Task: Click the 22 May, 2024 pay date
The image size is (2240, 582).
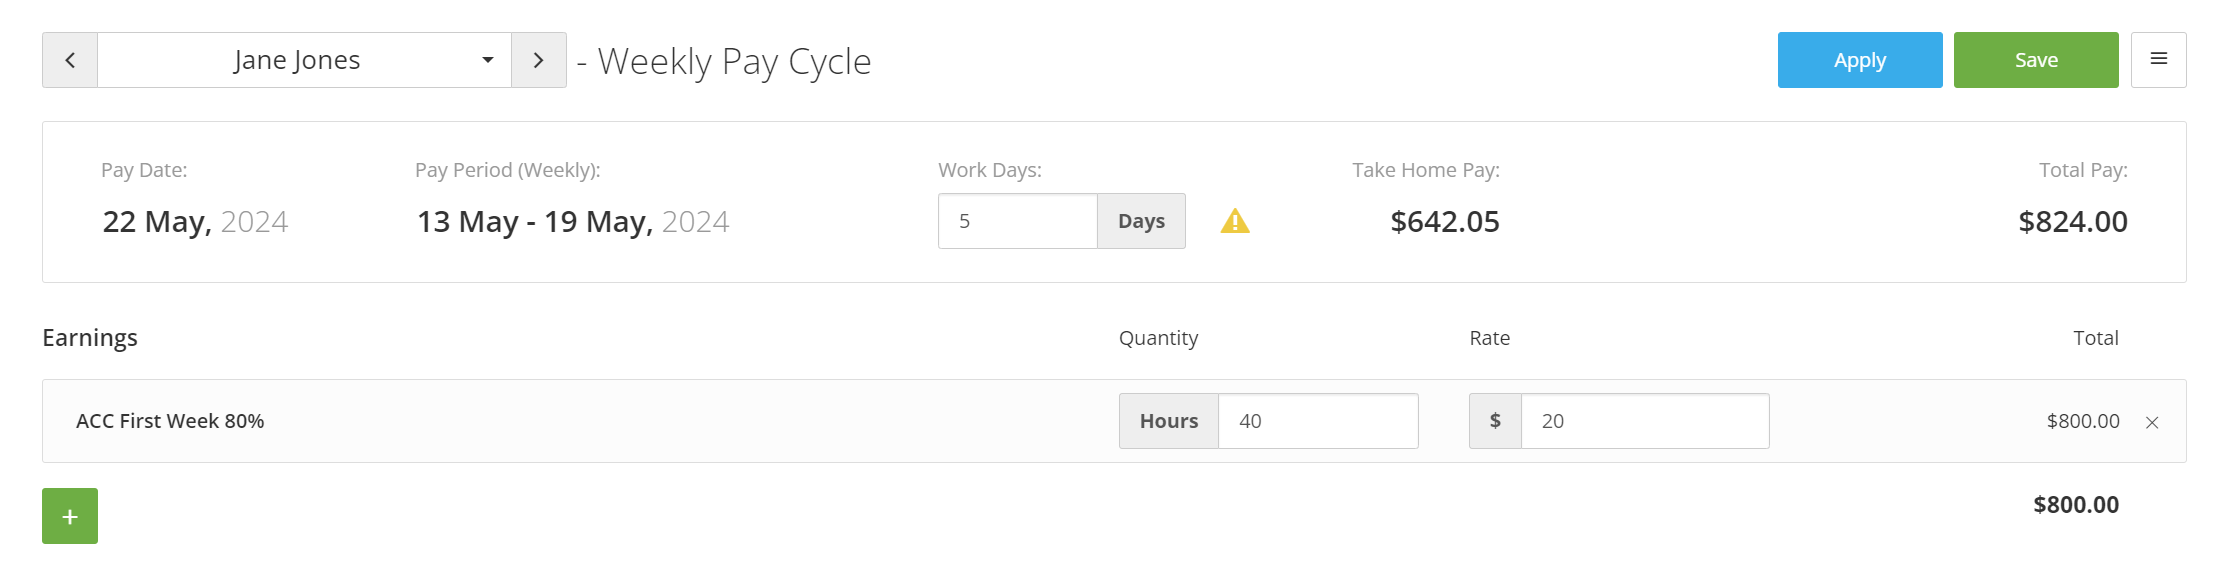Action: pyautogui.click(x=195, y=221)
